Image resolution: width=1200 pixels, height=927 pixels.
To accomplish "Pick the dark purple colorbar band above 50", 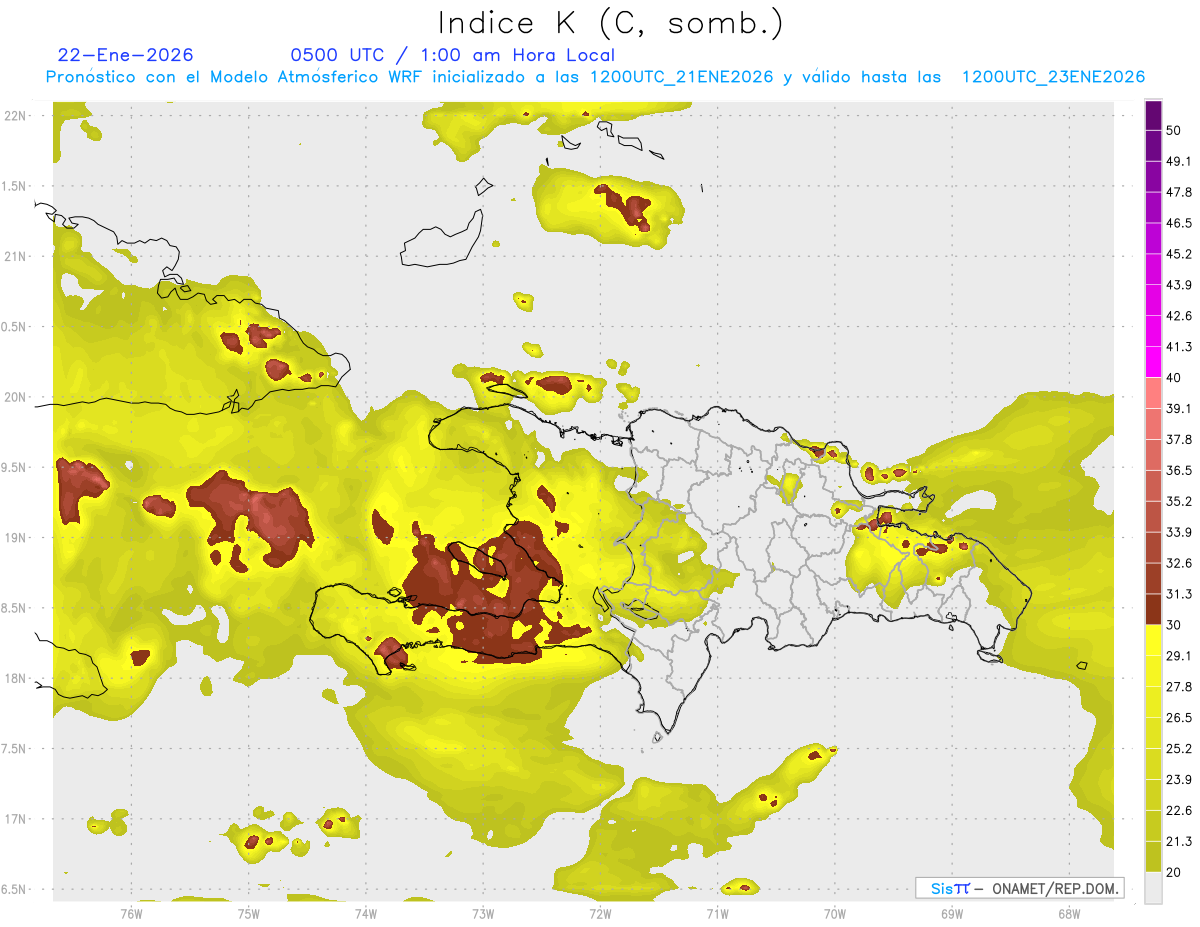I will coord(1153,115).
